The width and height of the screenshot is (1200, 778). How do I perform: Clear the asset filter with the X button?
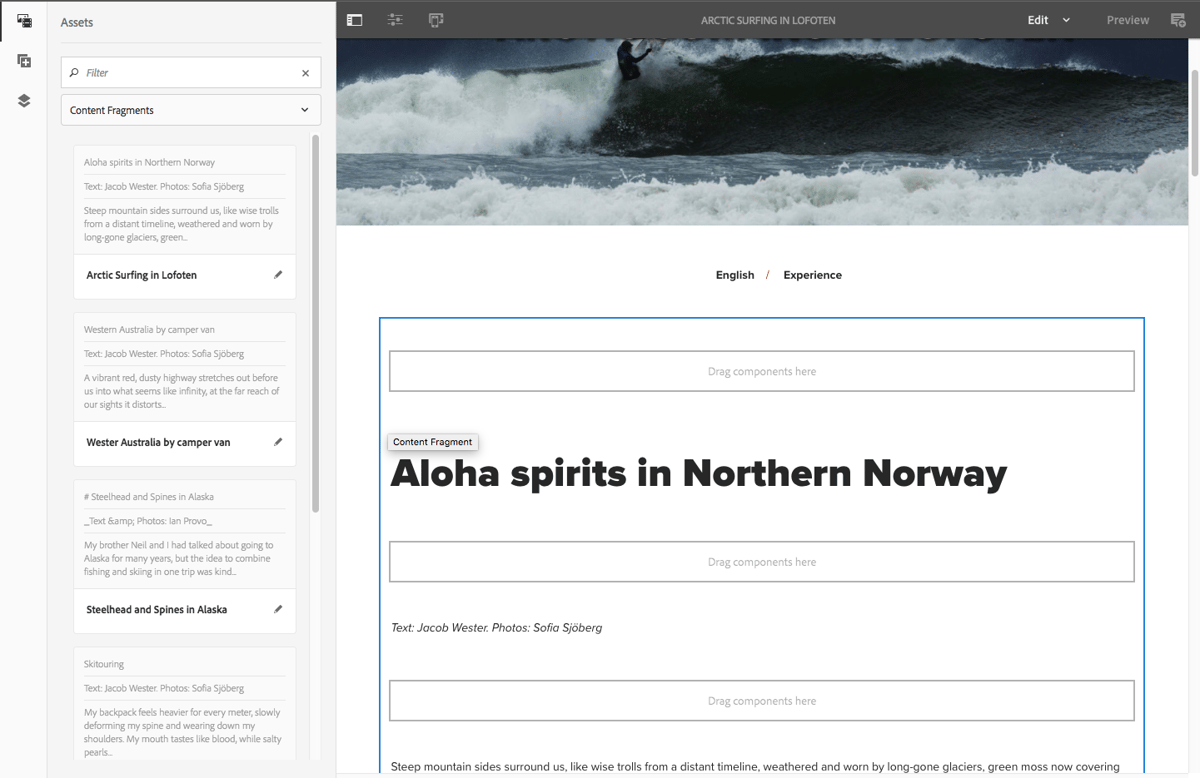pyautogui.click(x=305, y=72)
